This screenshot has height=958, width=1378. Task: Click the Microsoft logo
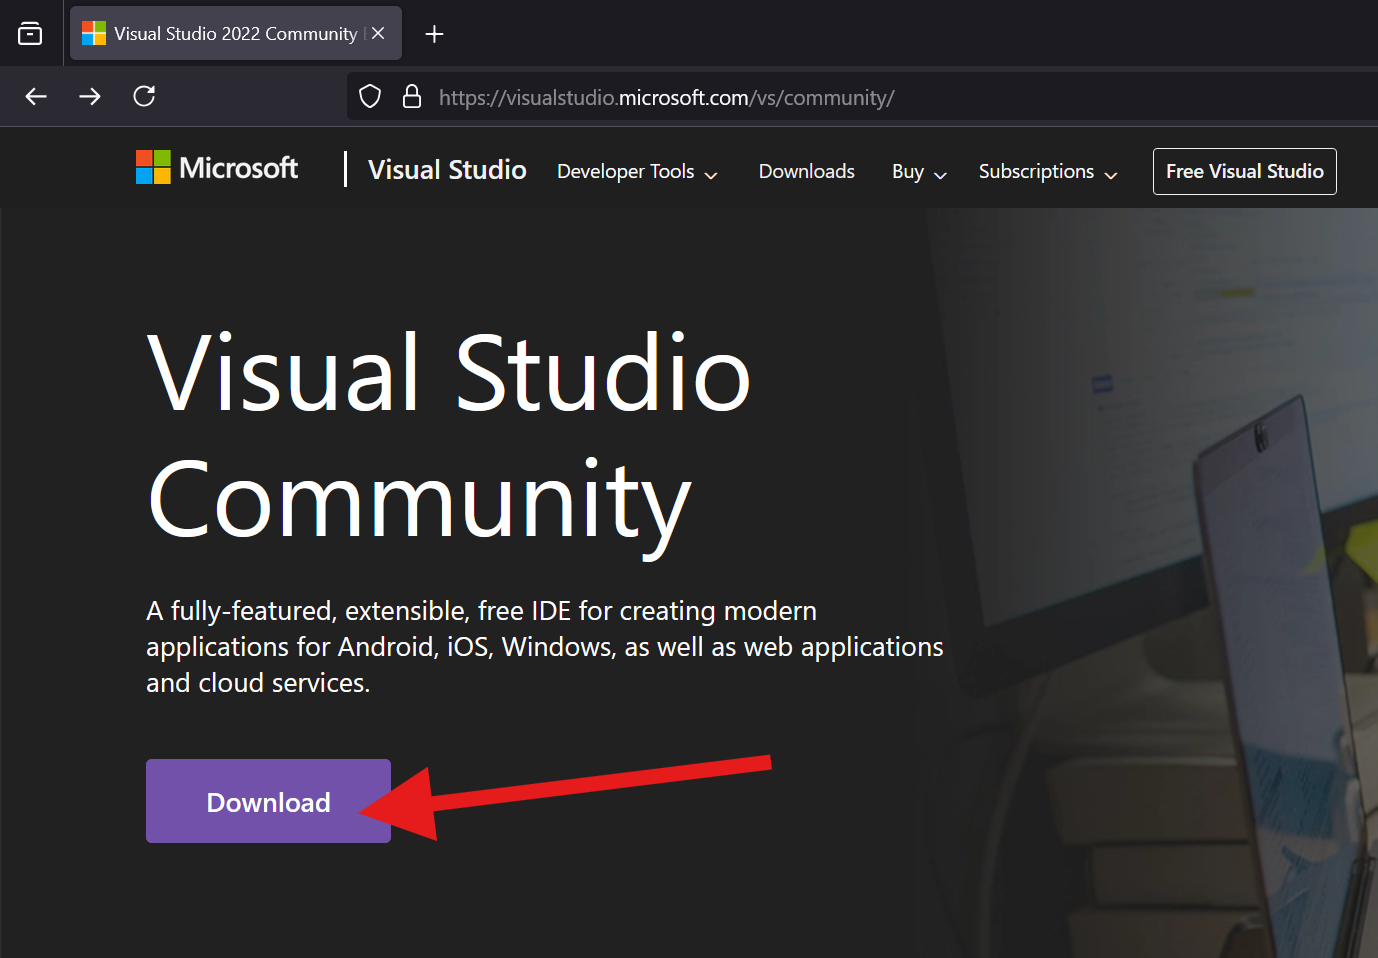pos(217,167)
